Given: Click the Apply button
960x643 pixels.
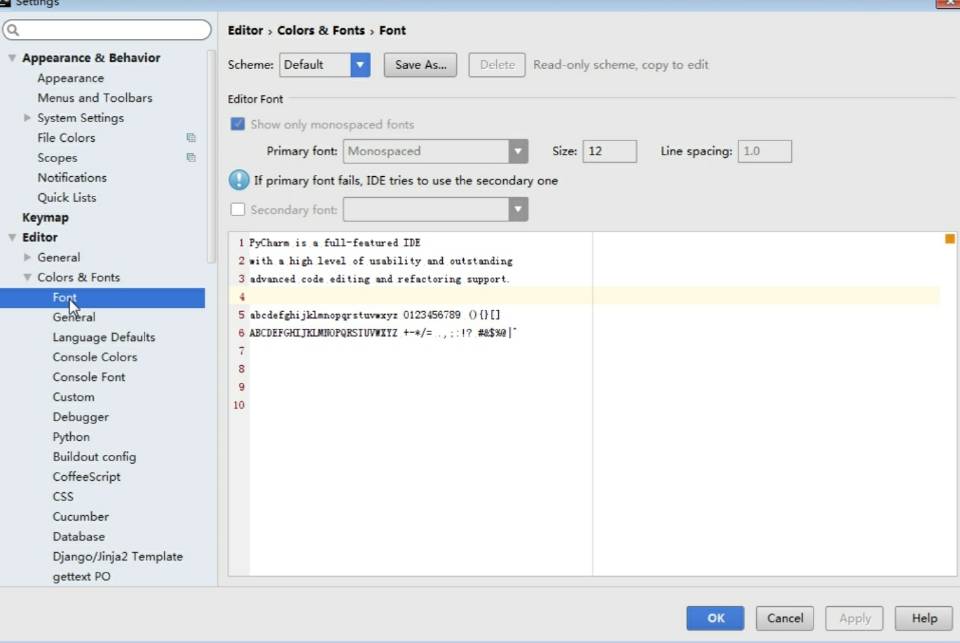Looking at the screenshot, I should (854, 618).
